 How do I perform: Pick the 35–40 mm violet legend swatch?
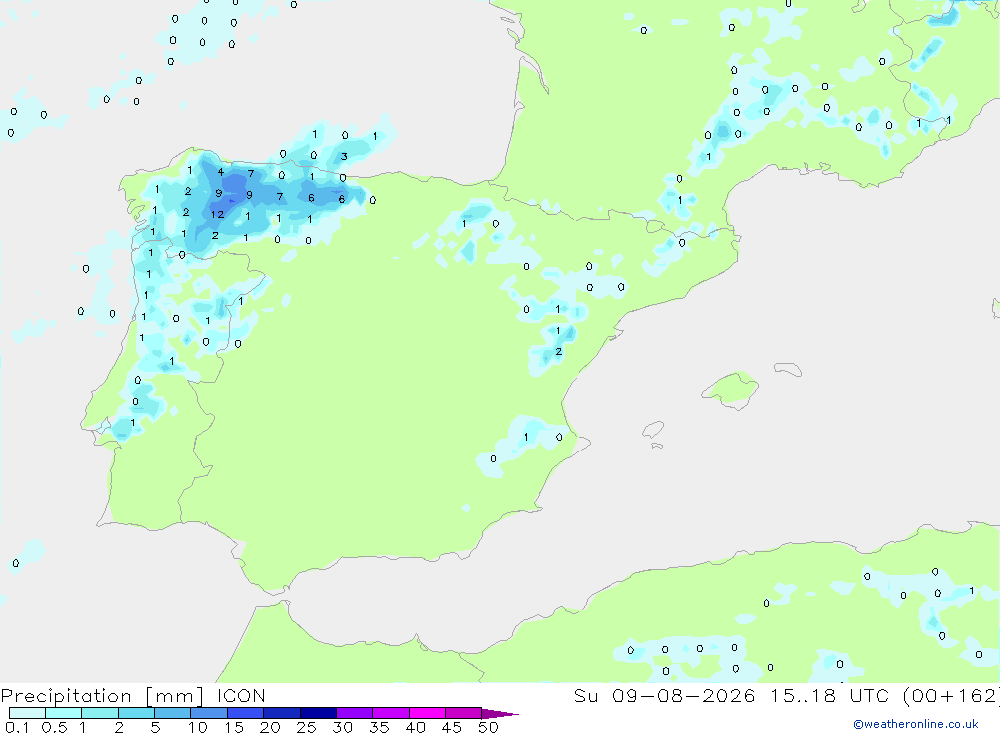391,713
